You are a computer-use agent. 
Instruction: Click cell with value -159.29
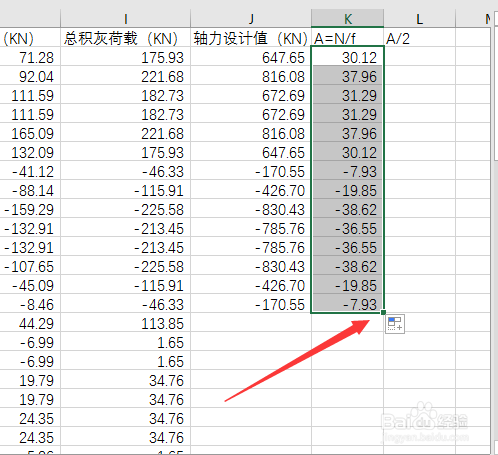(x=30, y=208)
